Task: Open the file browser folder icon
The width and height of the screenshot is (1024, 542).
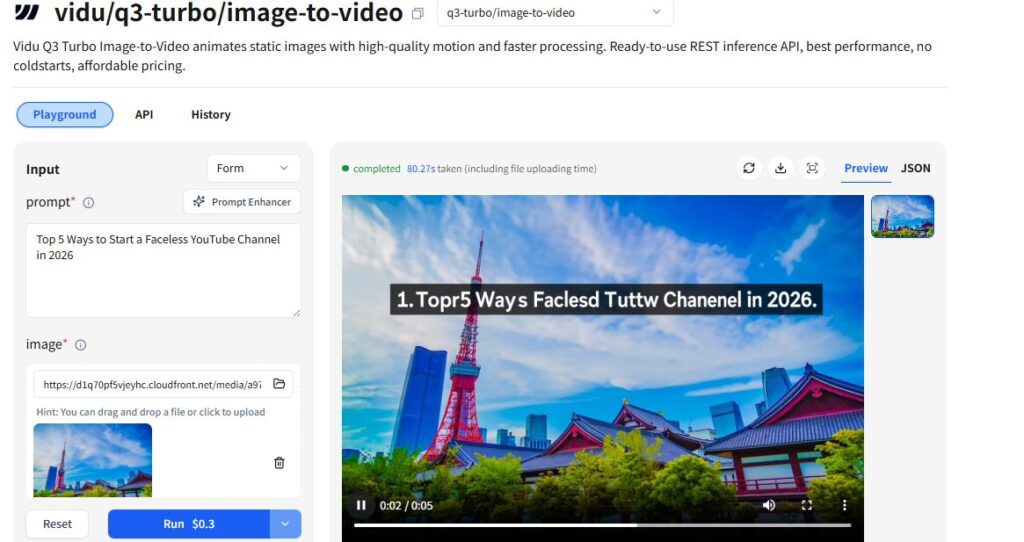Action: click(279, 384)
